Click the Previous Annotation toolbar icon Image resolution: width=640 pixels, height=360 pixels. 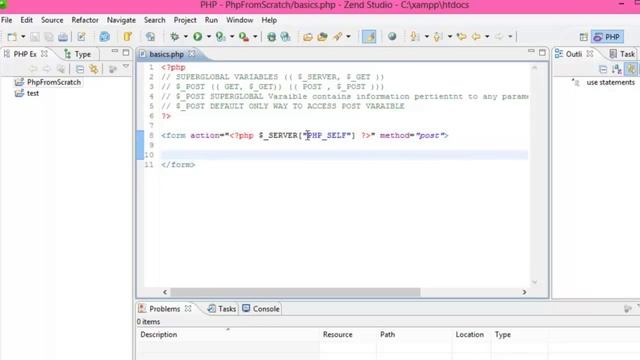pos(438,37)
